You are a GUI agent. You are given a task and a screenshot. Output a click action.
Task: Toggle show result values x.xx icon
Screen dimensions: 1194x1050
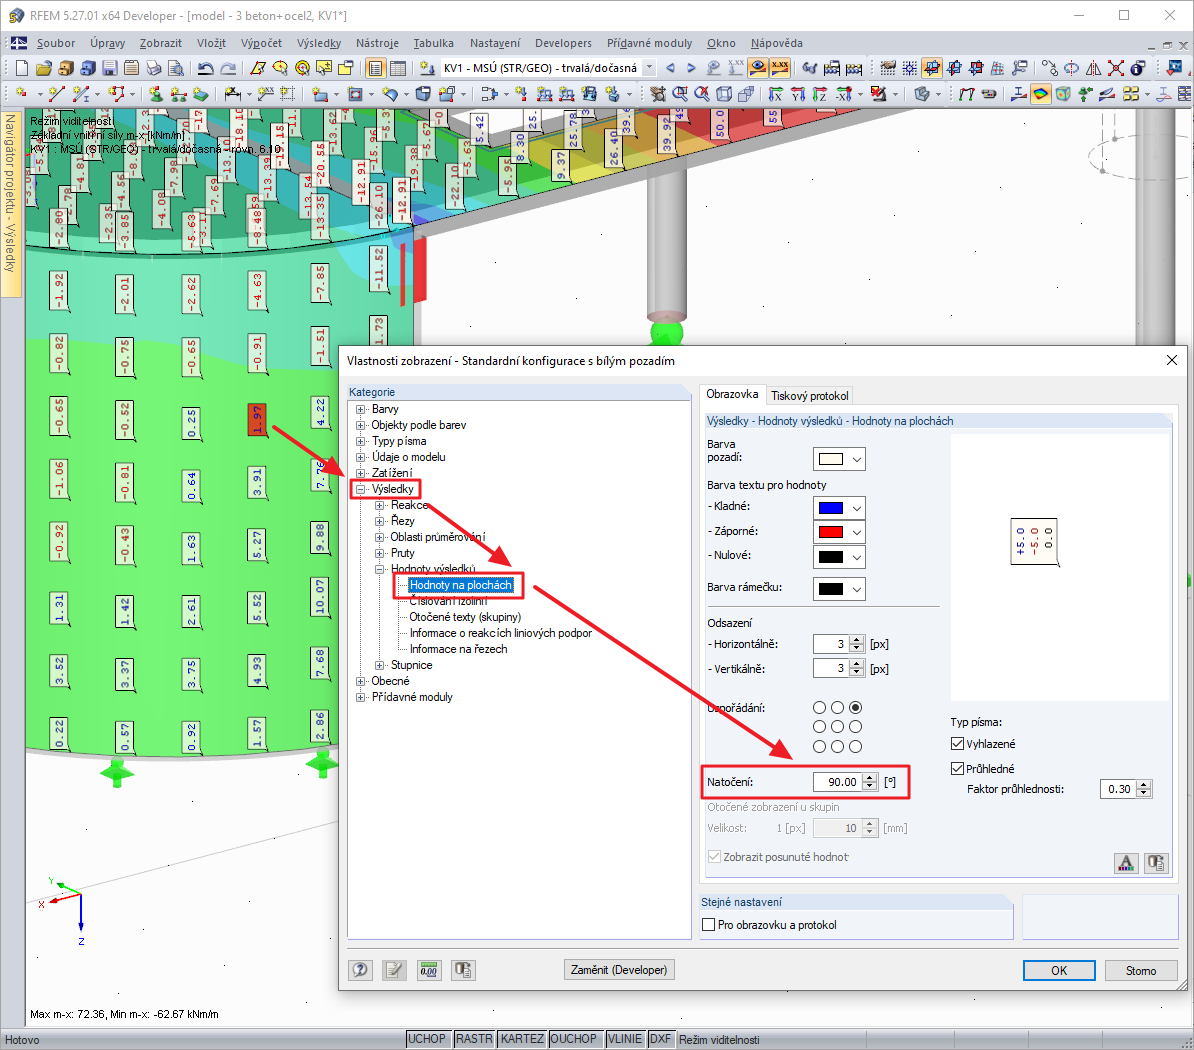[780, 68]
